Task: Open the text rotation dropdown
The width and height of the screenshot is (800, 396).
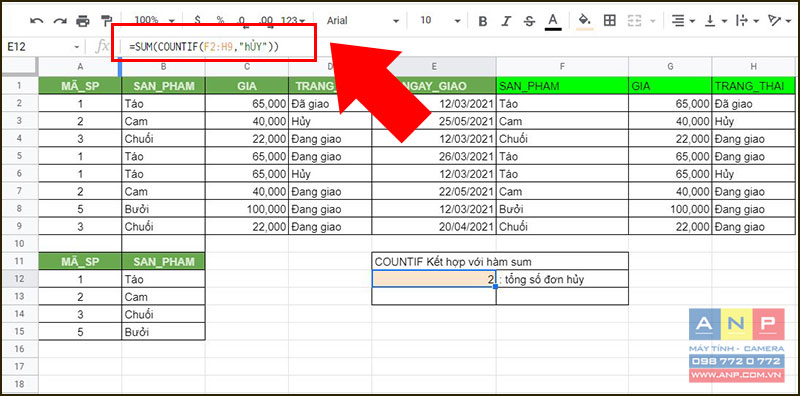Action: [780, 20]
